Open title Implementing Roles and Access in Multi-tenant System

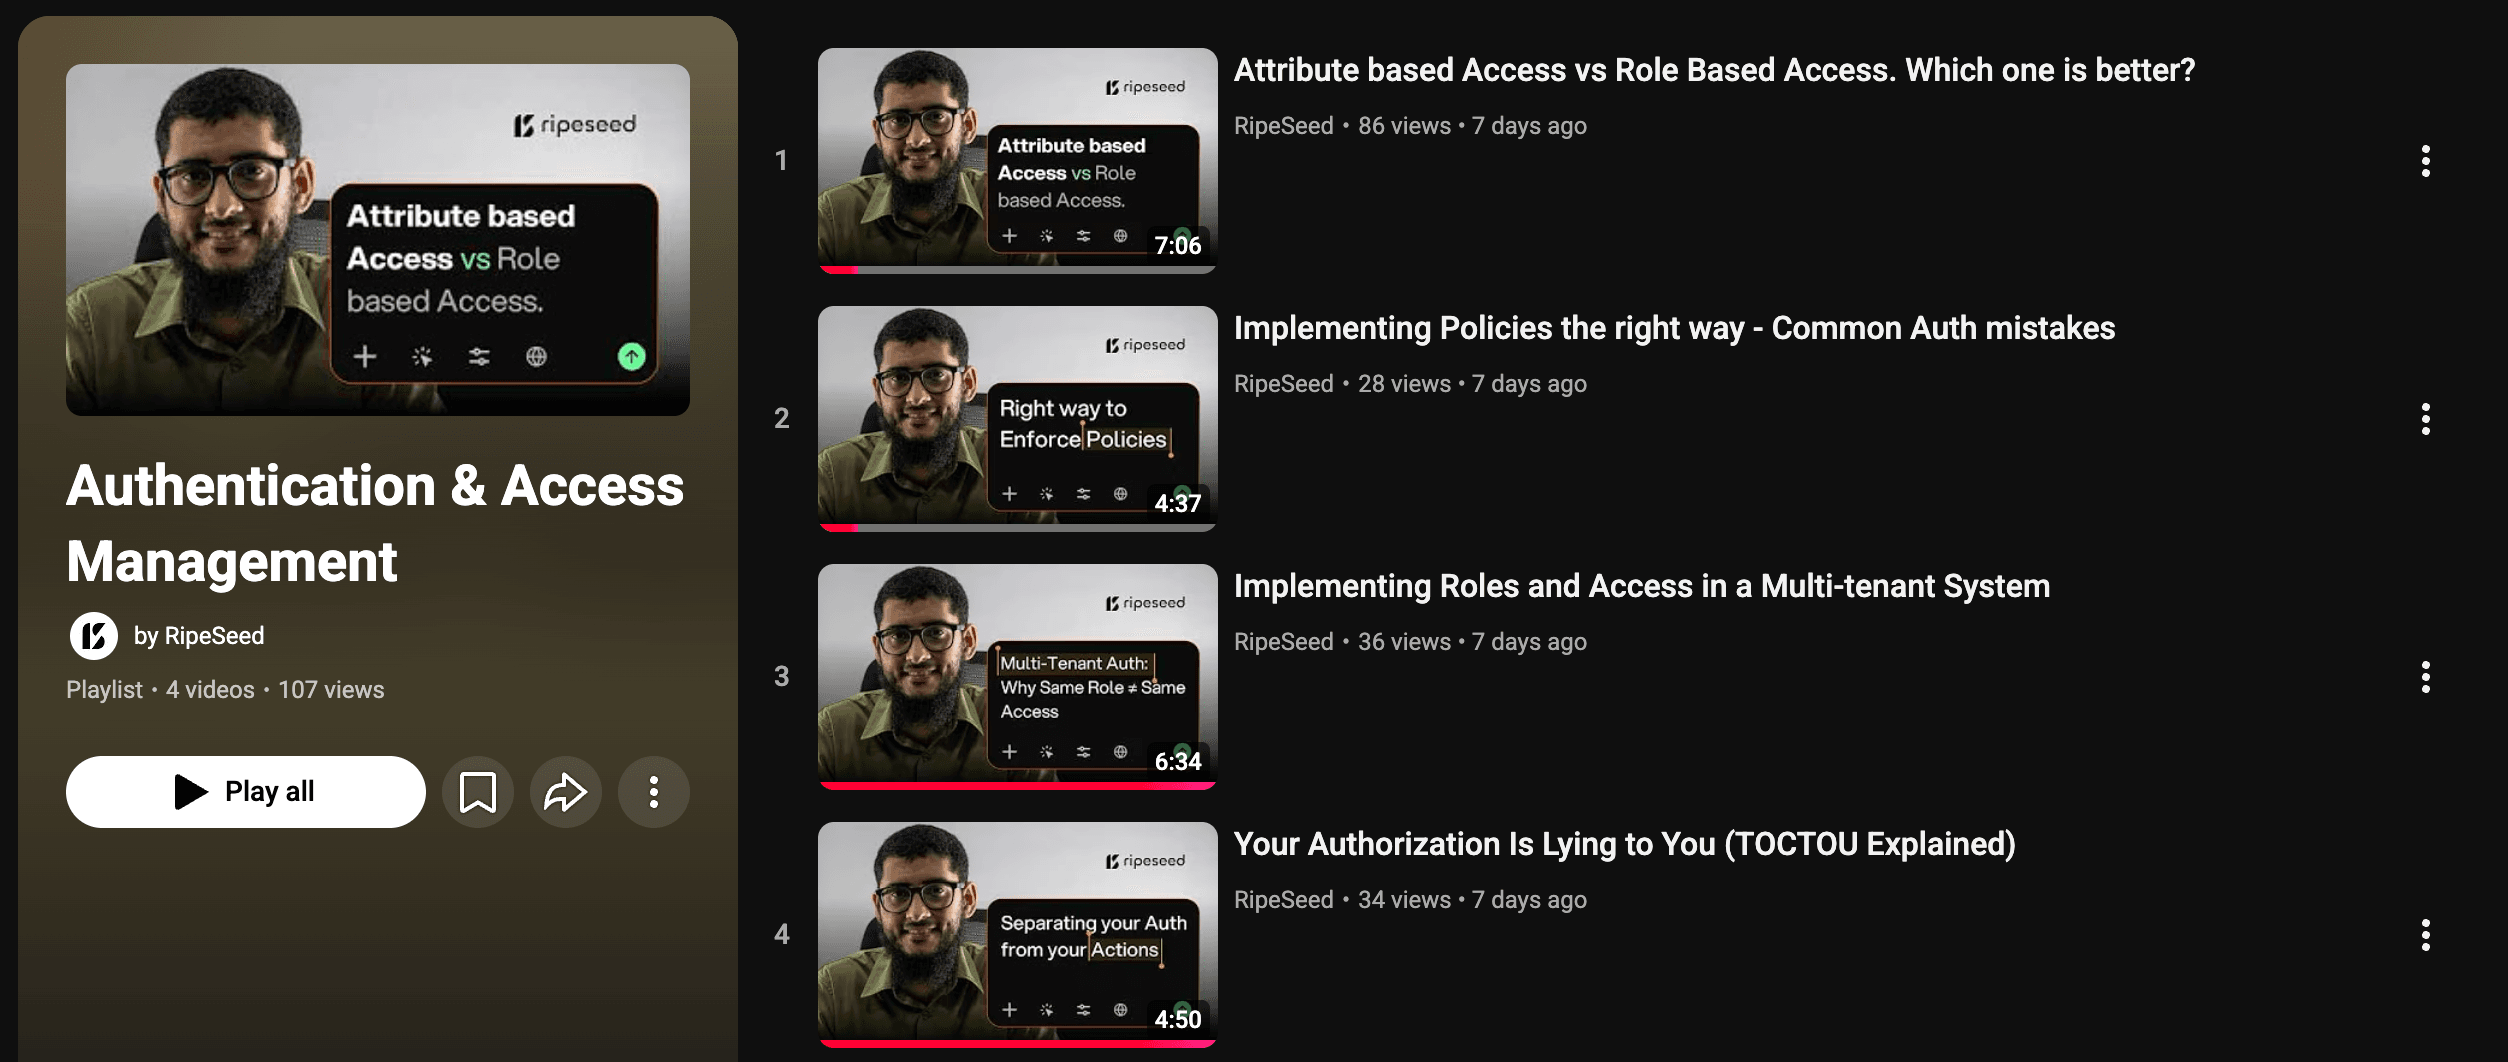point(1642,586)
